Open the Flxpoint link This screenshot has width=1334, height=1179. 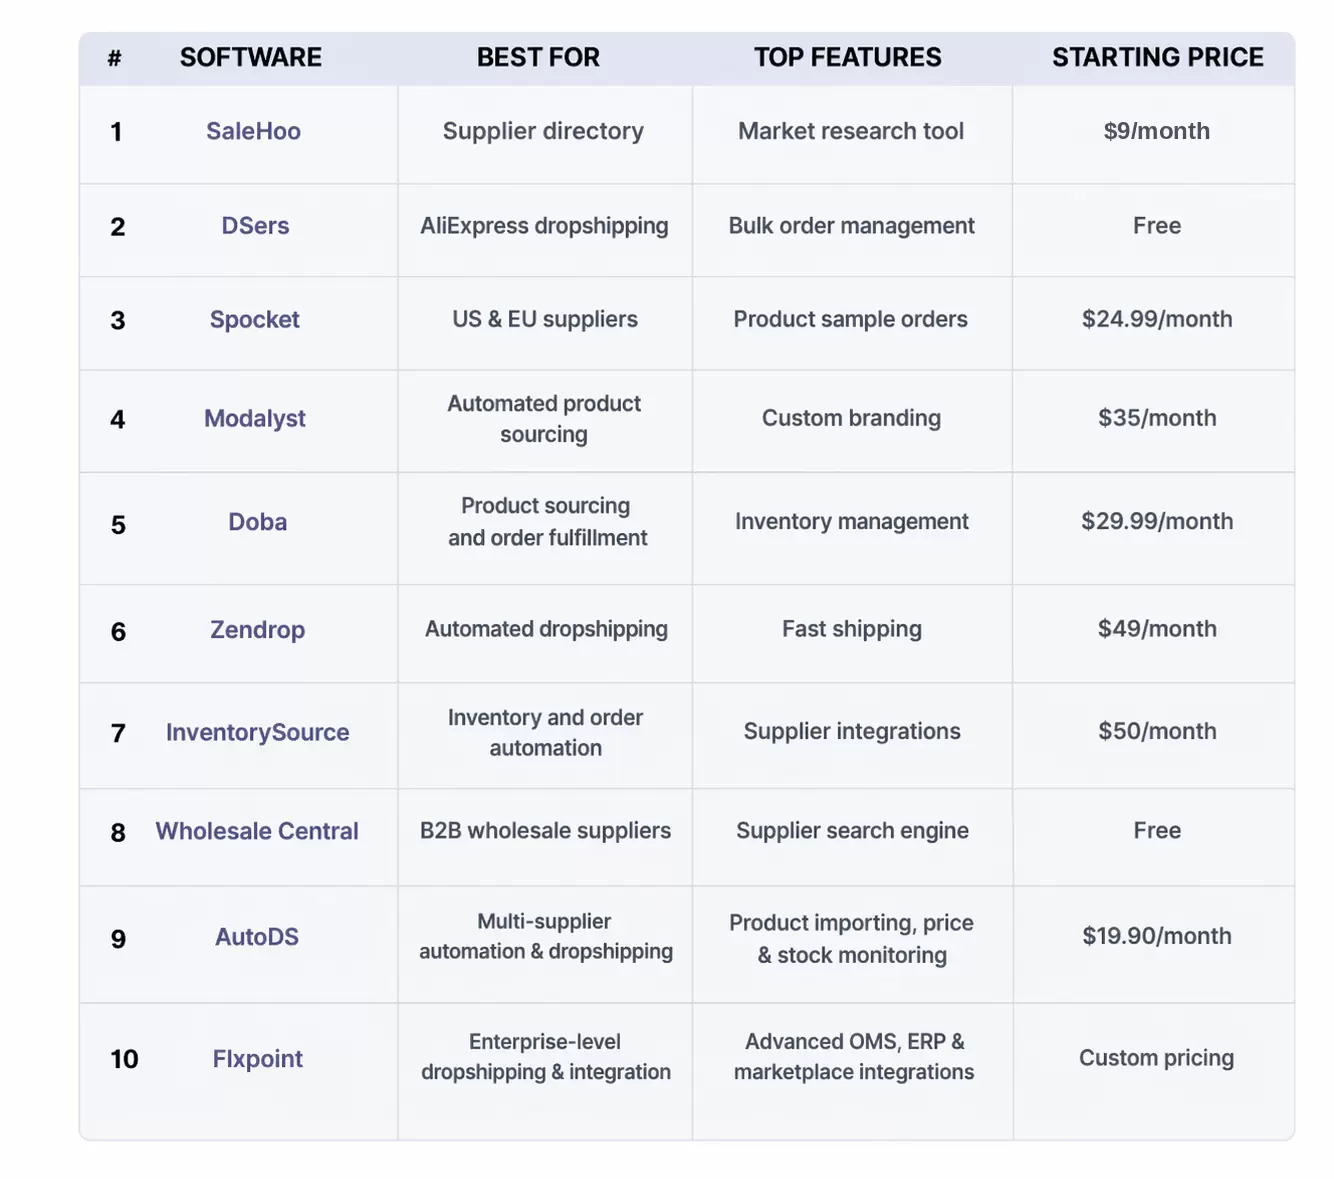[x=257, y=1059]
